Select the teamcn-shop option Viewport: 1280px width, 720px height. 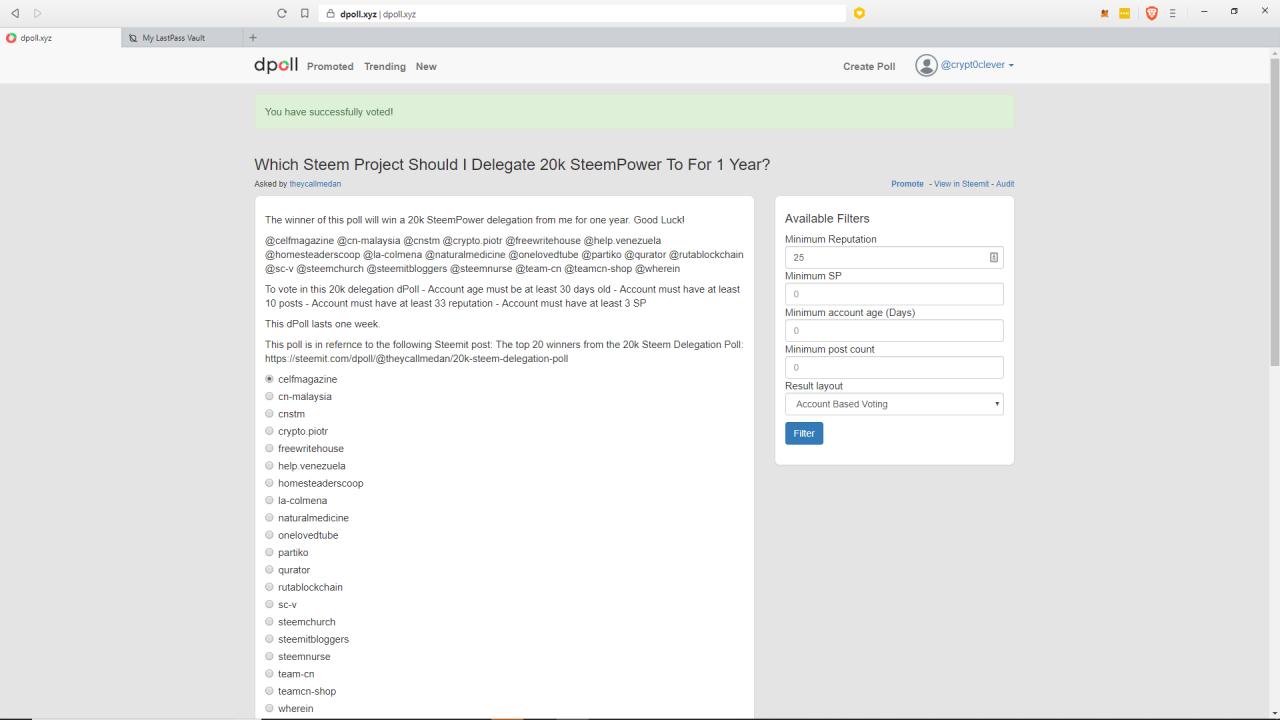click(x=269, y=691)
